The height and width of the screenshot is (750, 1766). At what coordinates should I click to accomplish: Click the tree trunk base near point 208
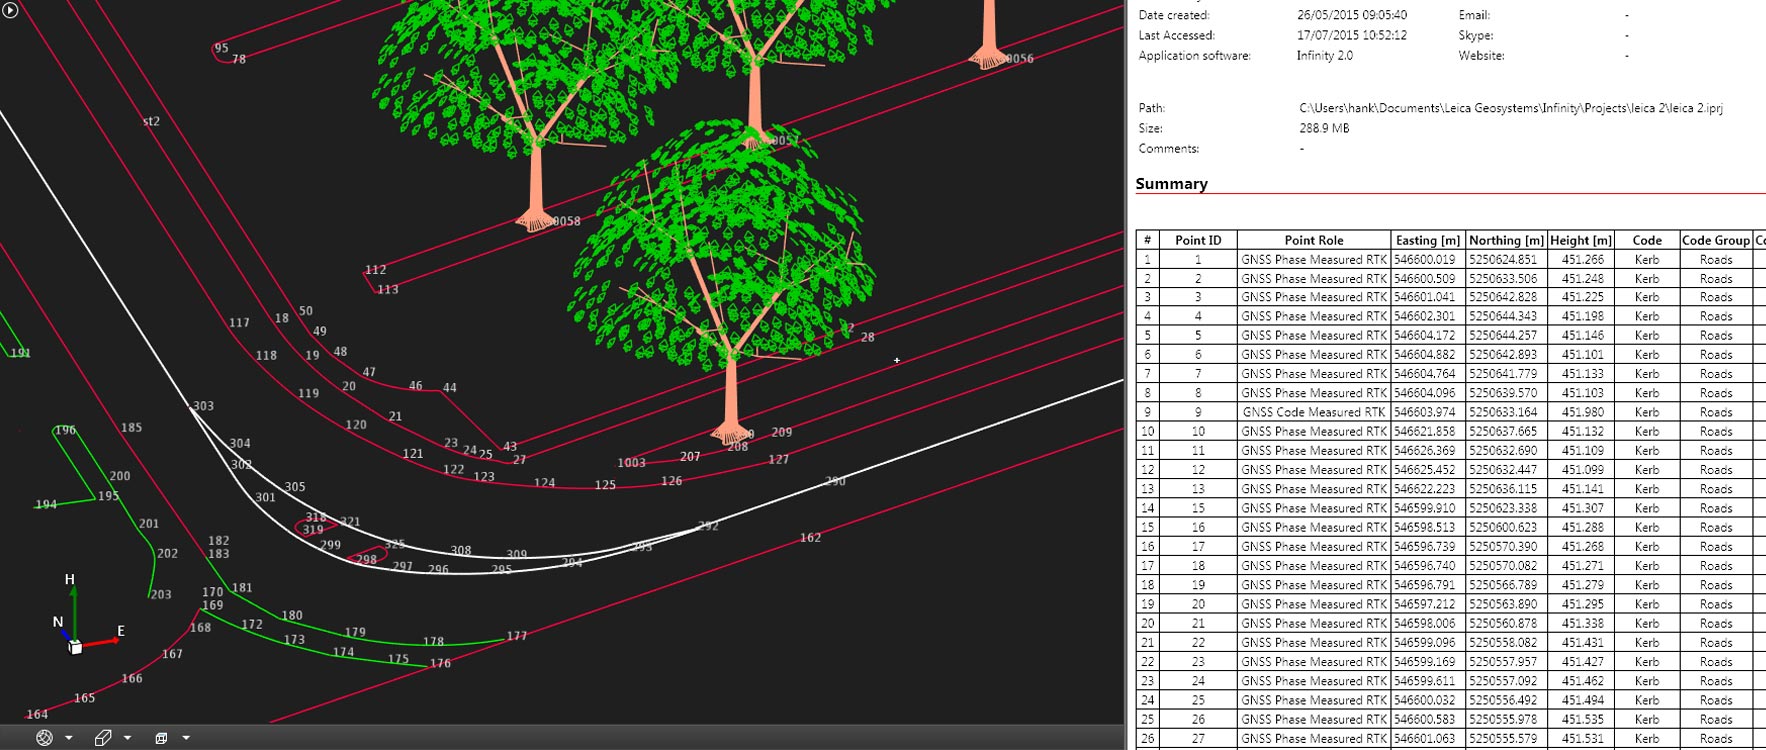click(x=730, y=432)
